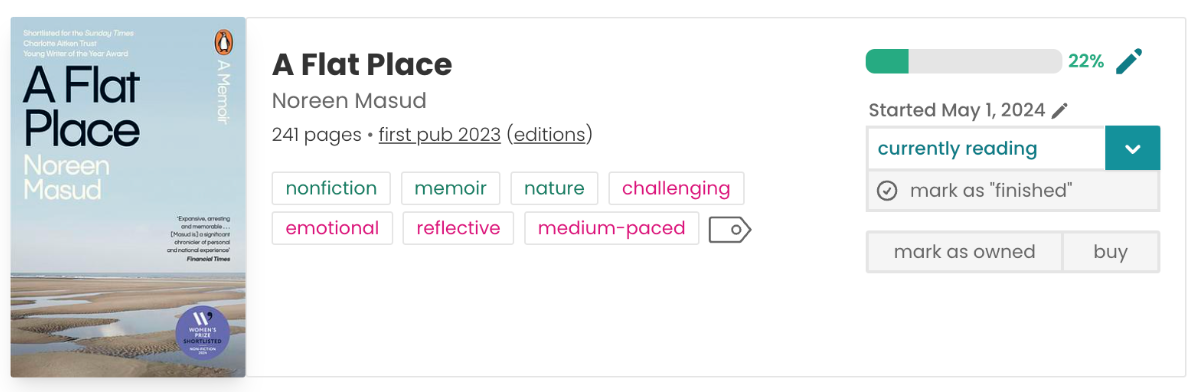1200x392 pixels.
Task: Edit reading progress with the pencil icon
Action: tap(1129, 62)
